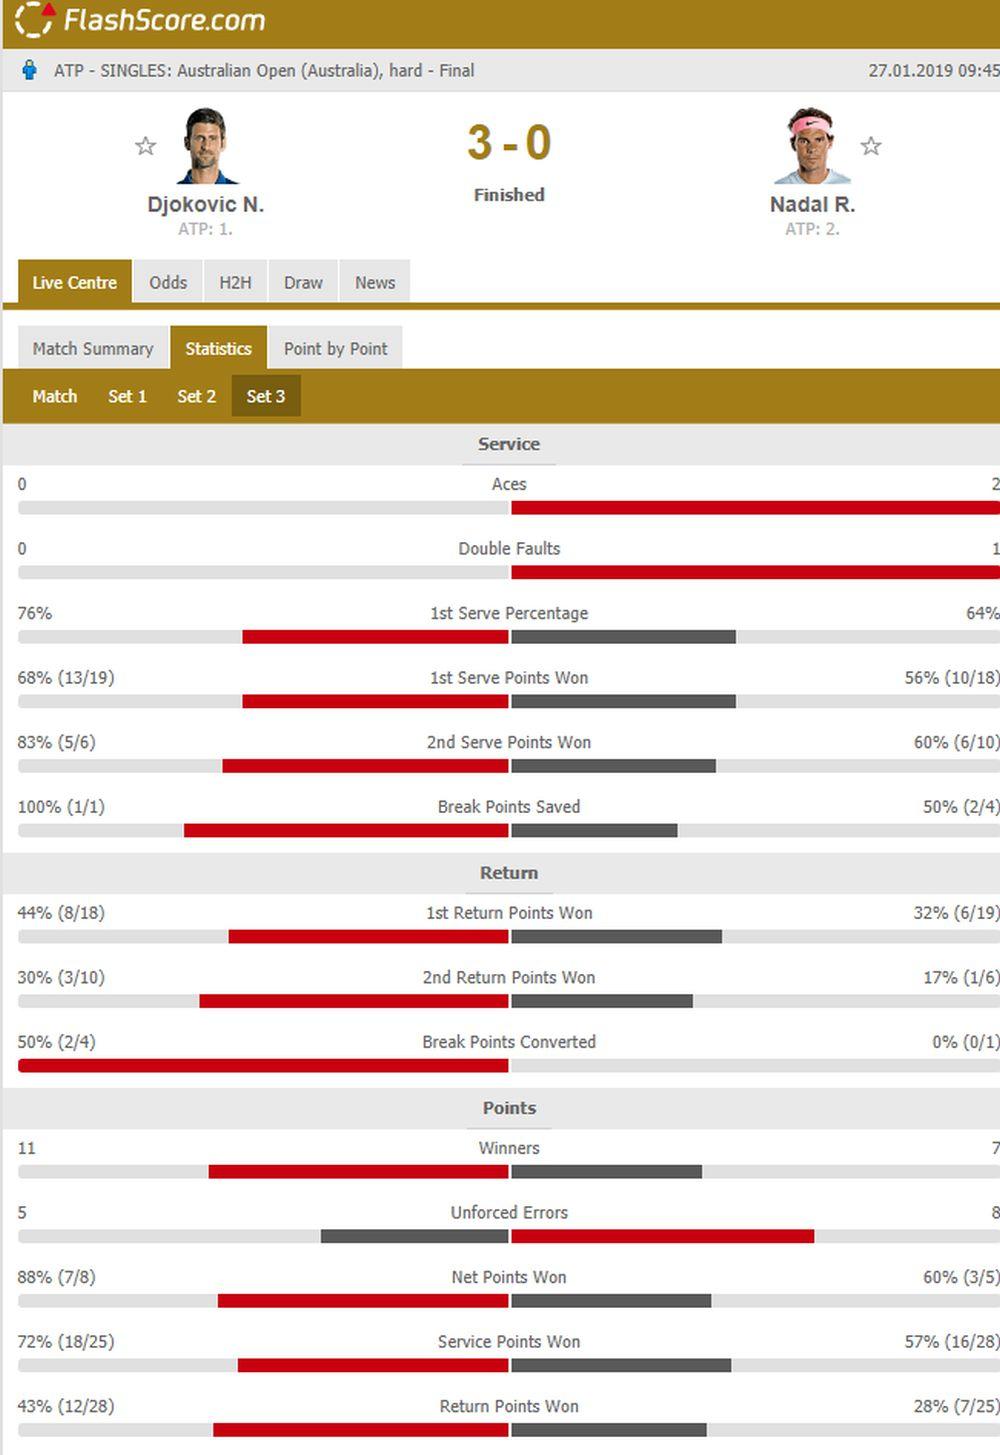Toggle favorite star beside Nadal

coord(871,146)
